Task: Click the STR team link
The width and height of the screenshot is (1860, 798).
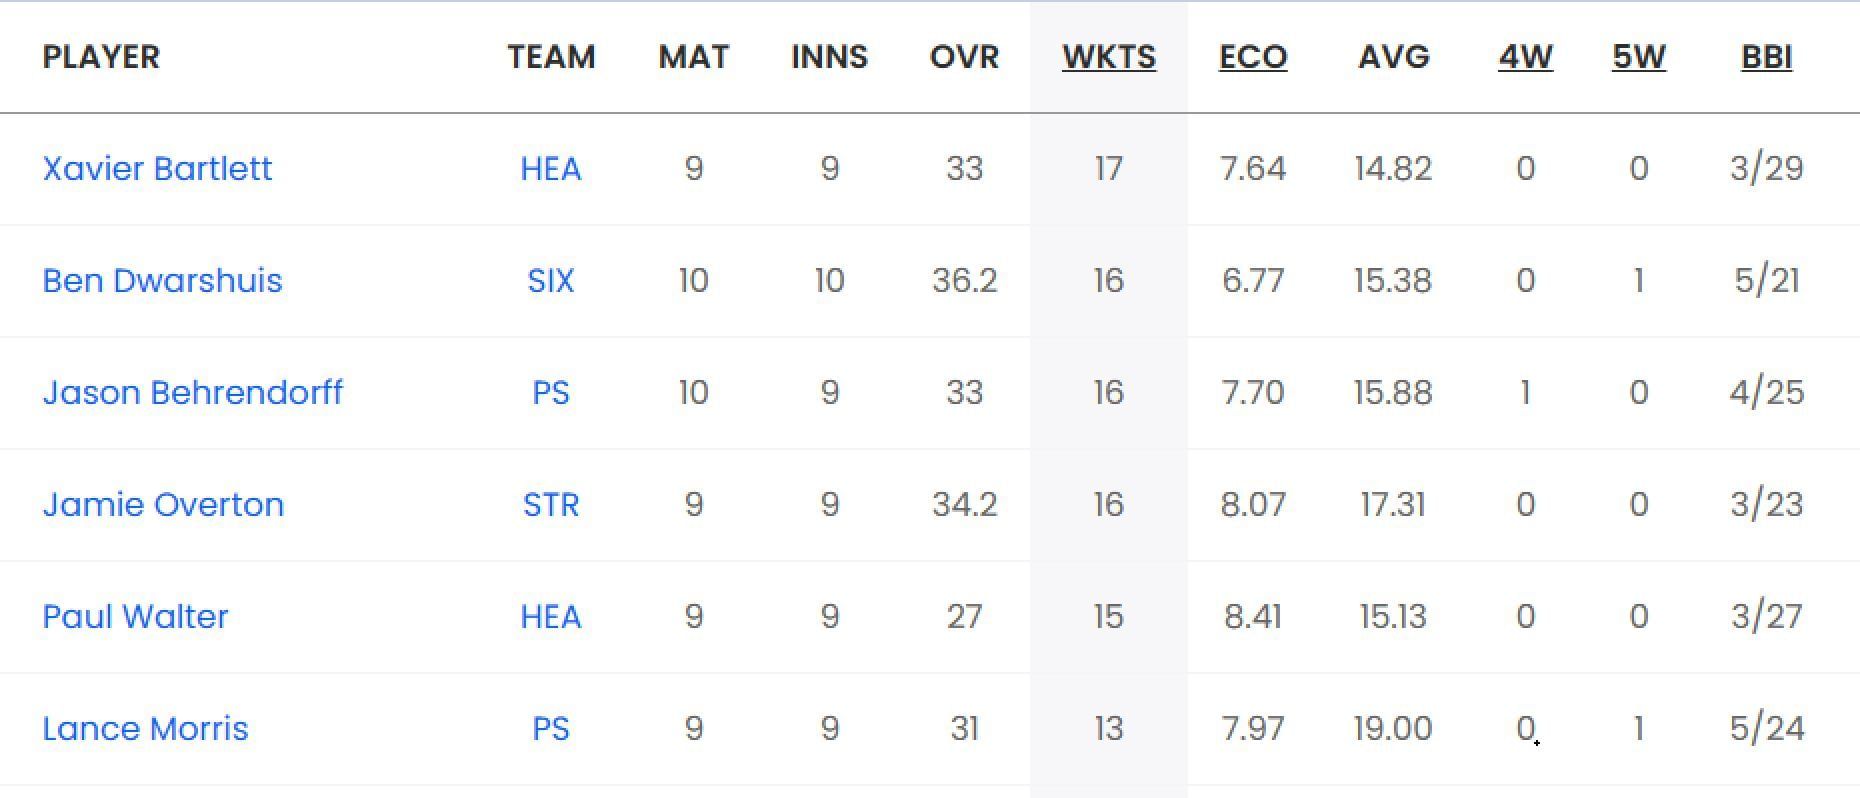Action: pyautogui.click(x=550, y=504)
